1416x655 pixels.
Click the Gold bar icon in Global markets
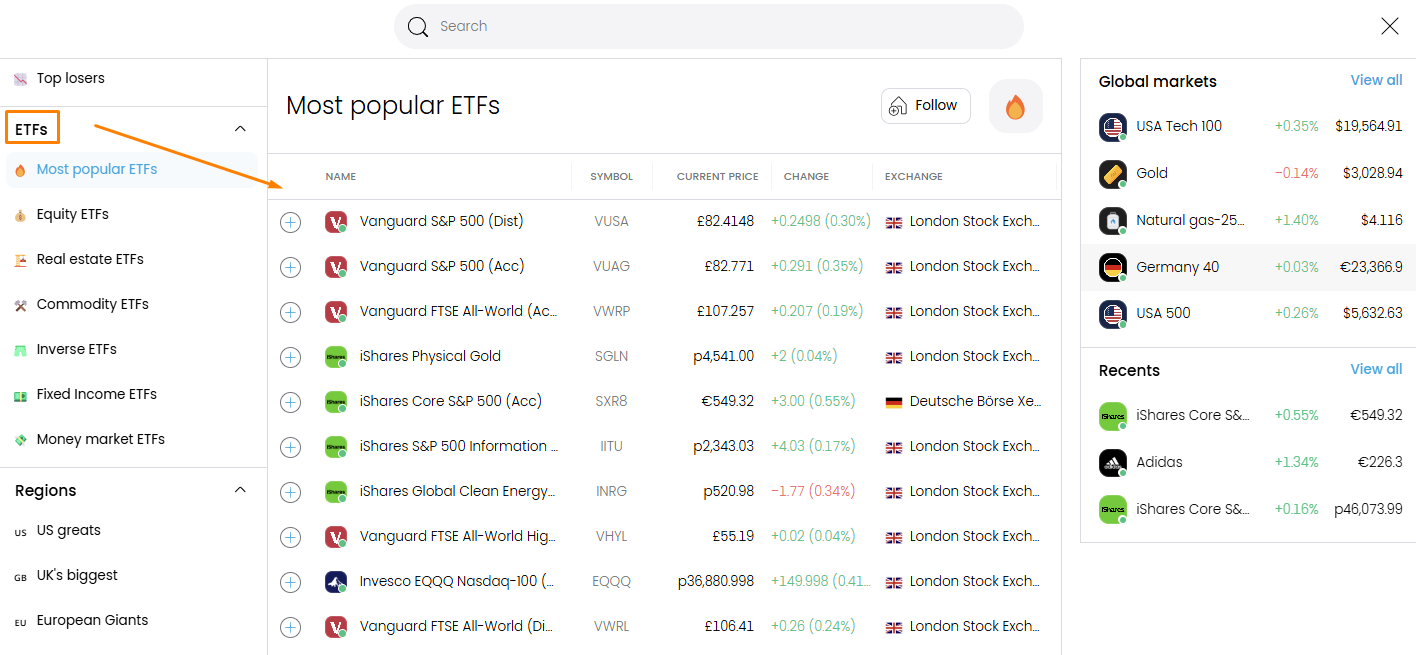(x=1113, y=174)
